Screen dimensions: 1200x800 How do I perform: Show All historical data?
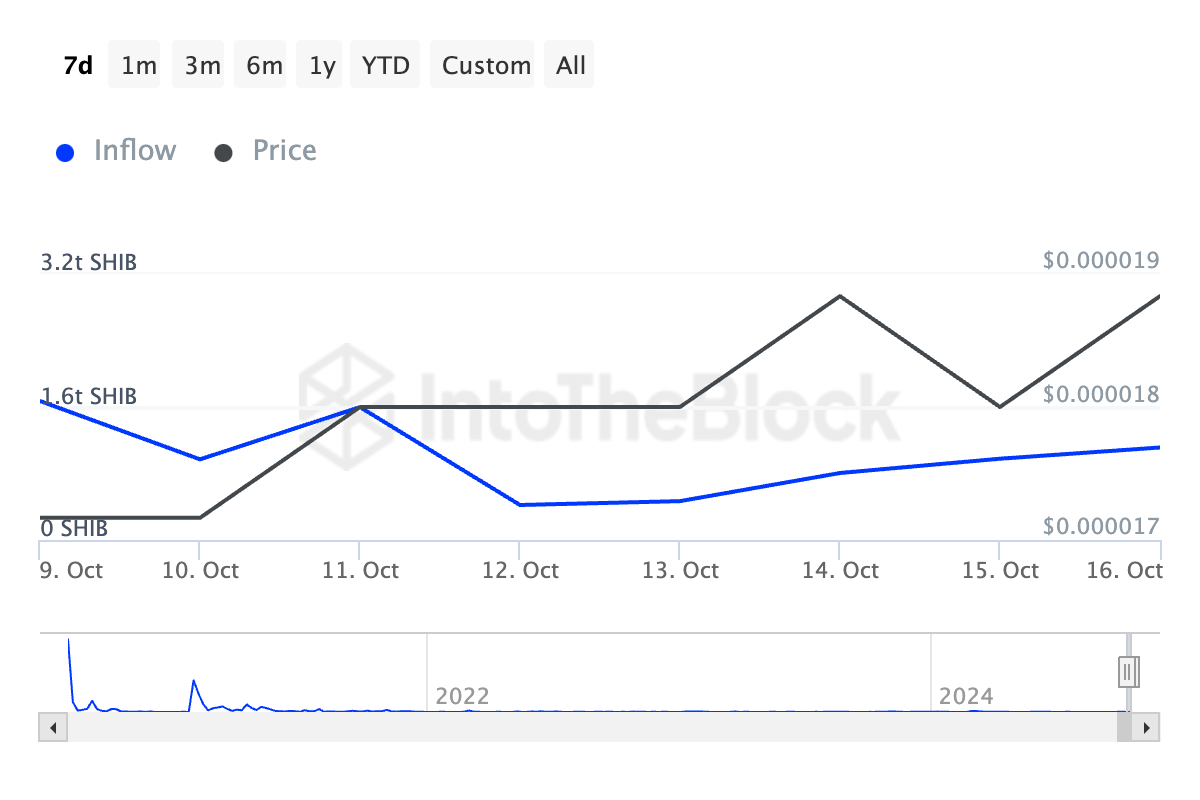tap(571, 65)
